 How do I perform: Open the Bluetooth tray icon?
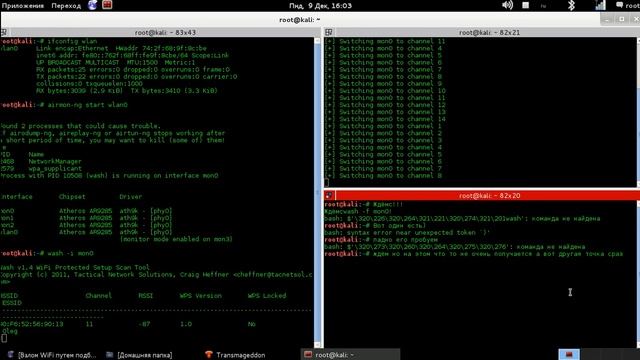click(571, 5)
